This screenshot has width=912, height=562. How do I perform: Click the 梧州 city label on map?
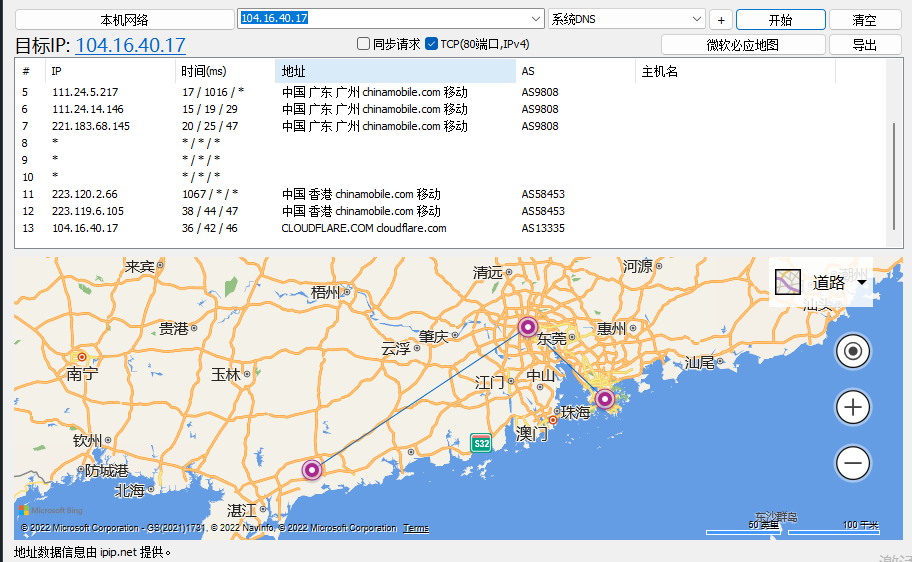[326, 293]
